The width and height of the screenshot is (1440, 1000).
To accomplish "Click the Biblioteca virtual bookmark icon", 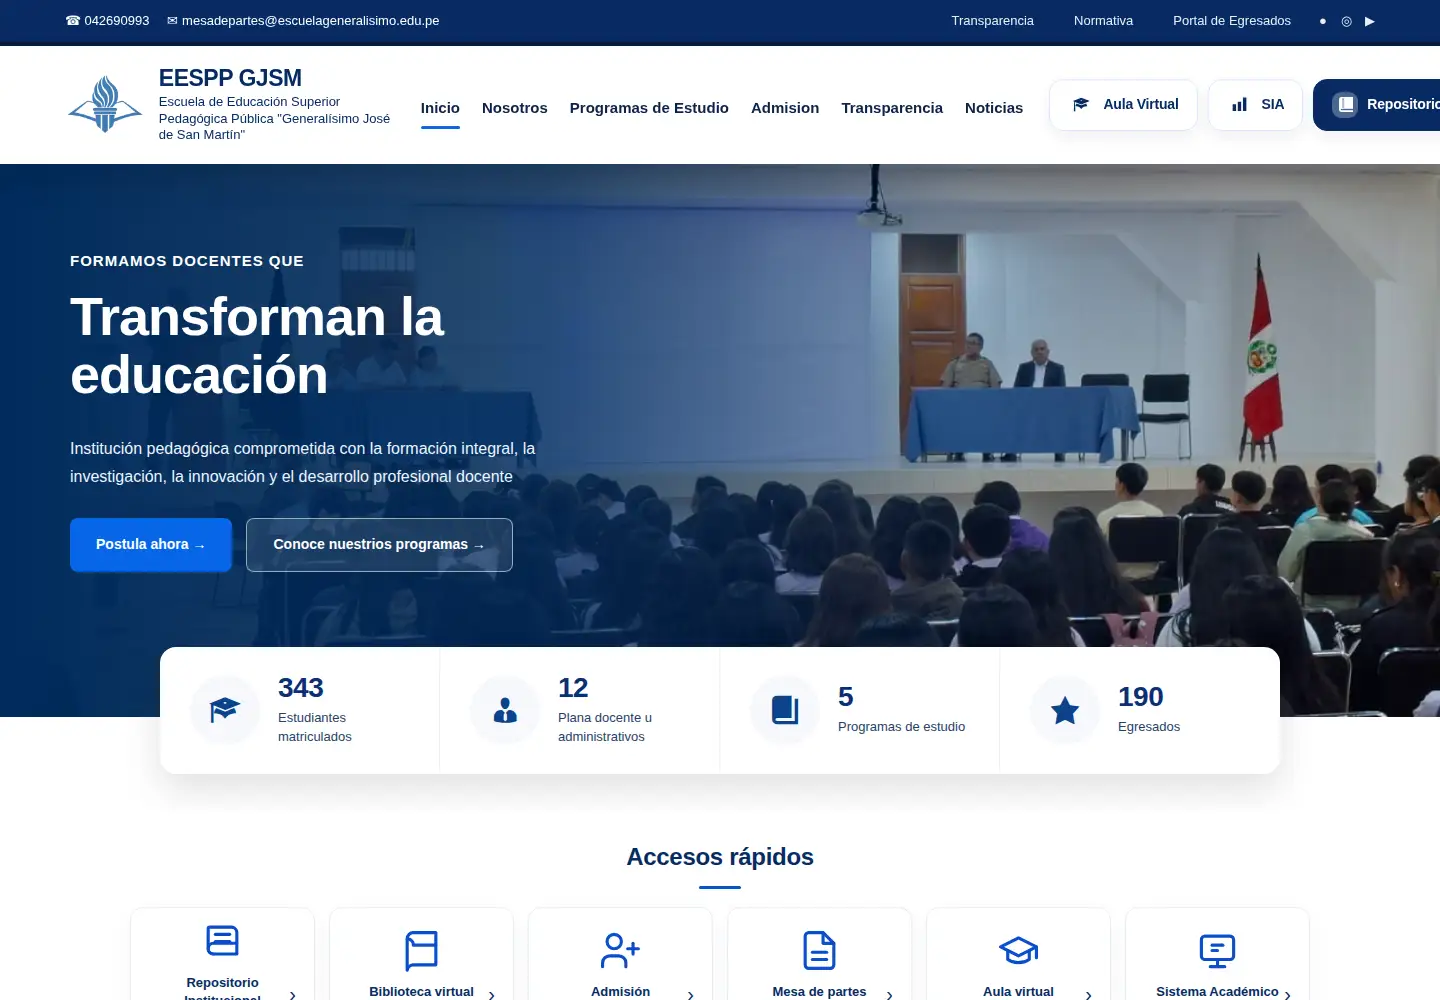I will [421, 950].
